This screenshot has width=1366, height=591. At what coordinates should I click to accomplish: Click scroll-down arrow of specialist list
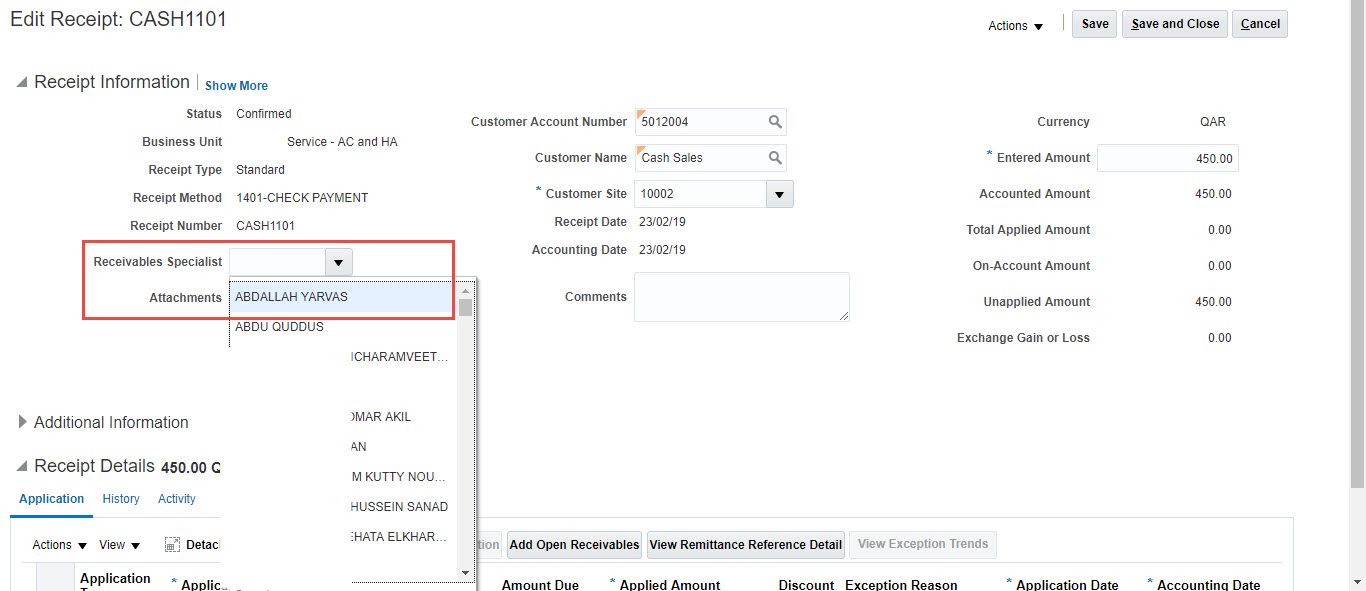pyautogui.click(x=465, y=572)
